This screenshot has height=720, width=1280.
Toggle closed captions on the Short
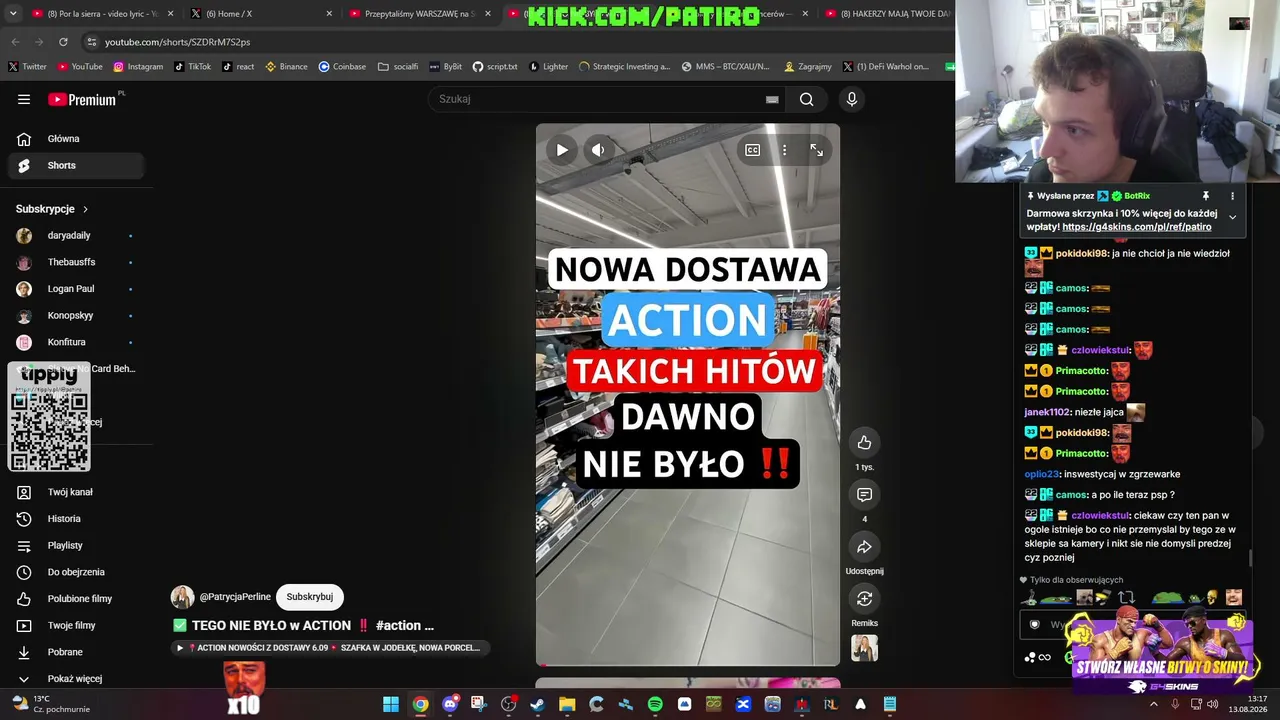(753, 150)
